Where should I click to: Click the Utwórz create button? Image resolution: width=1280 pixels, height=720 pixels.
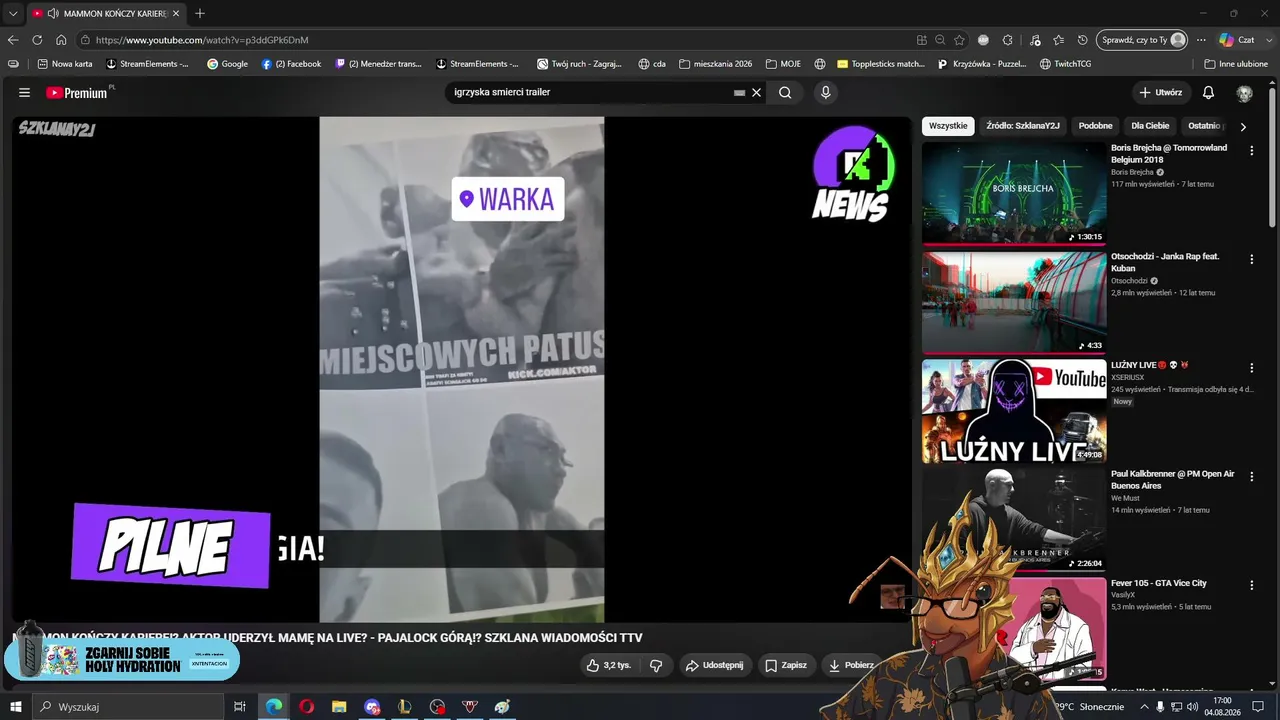click(x=1160, y=93)
